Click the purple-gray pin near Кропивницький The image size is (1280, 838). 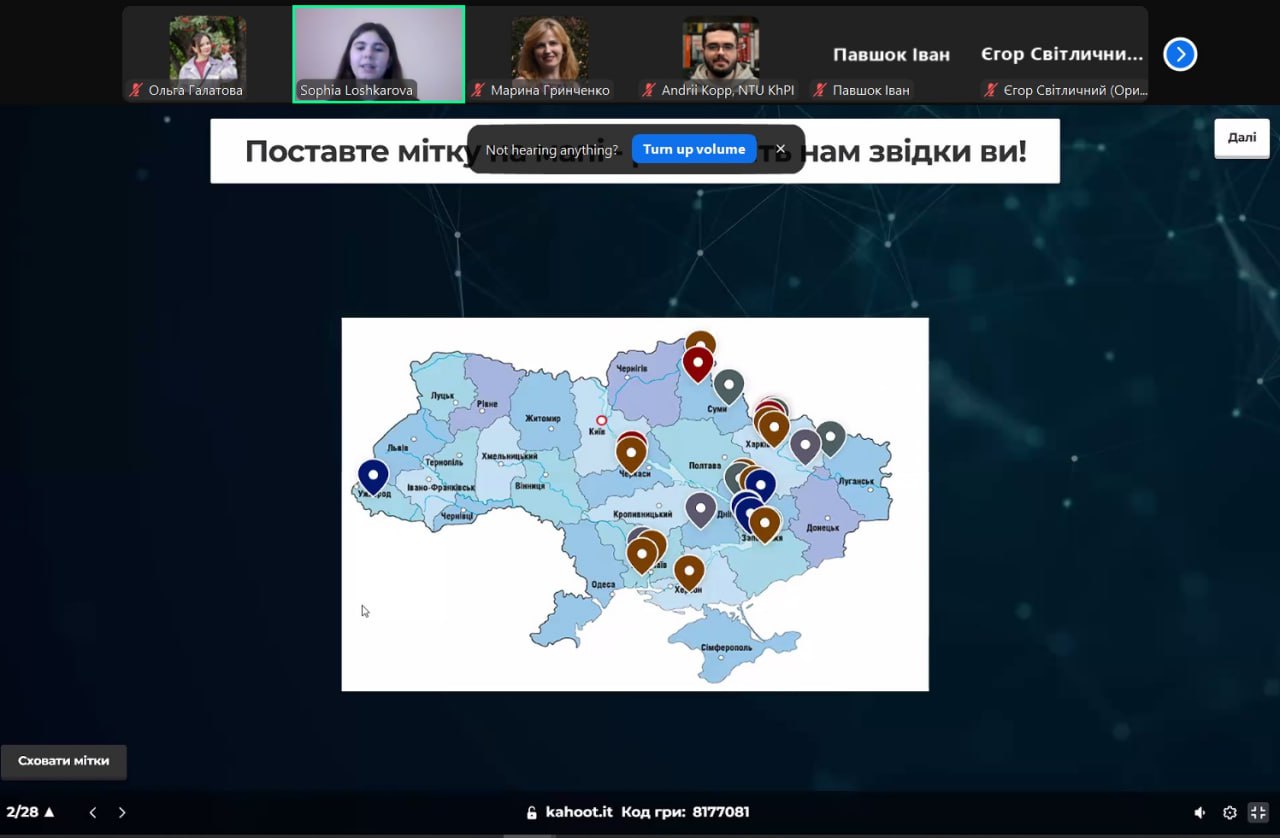[700, 509]
